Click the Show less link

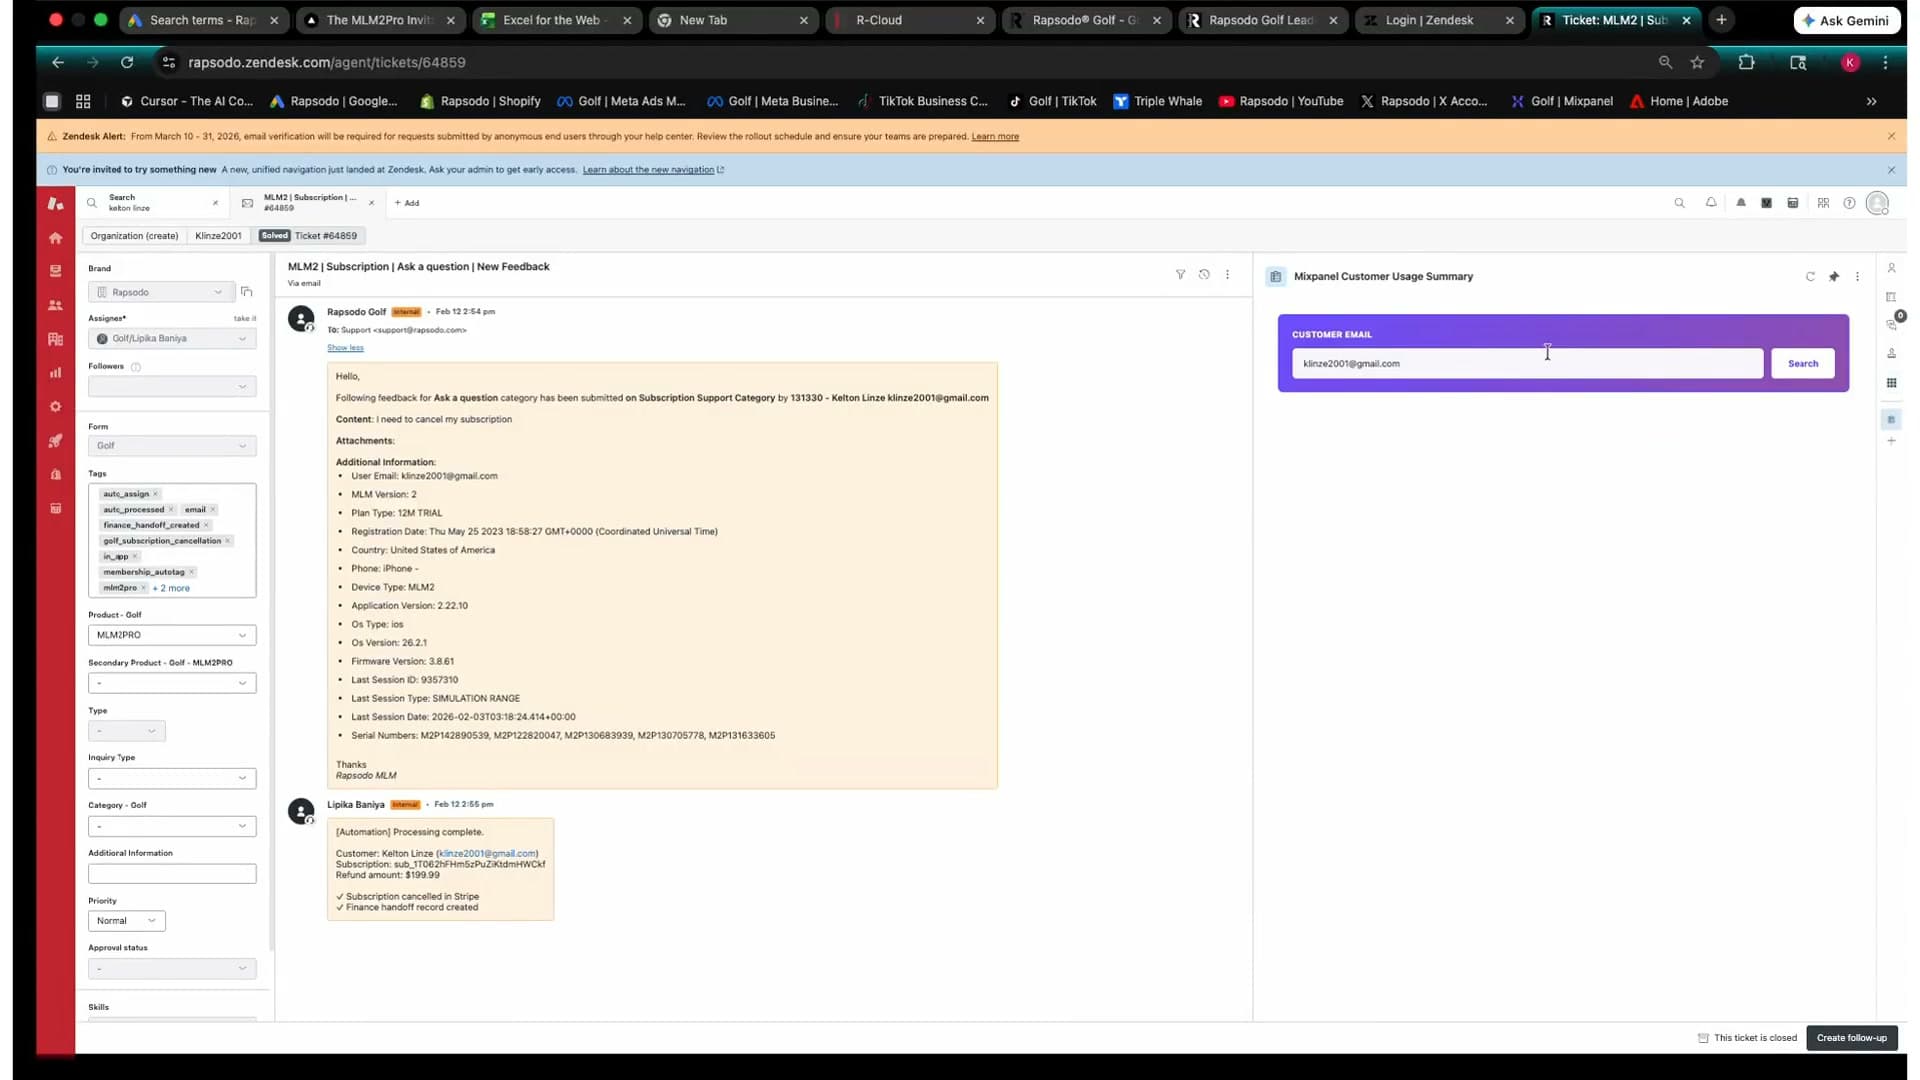point(345,348)
